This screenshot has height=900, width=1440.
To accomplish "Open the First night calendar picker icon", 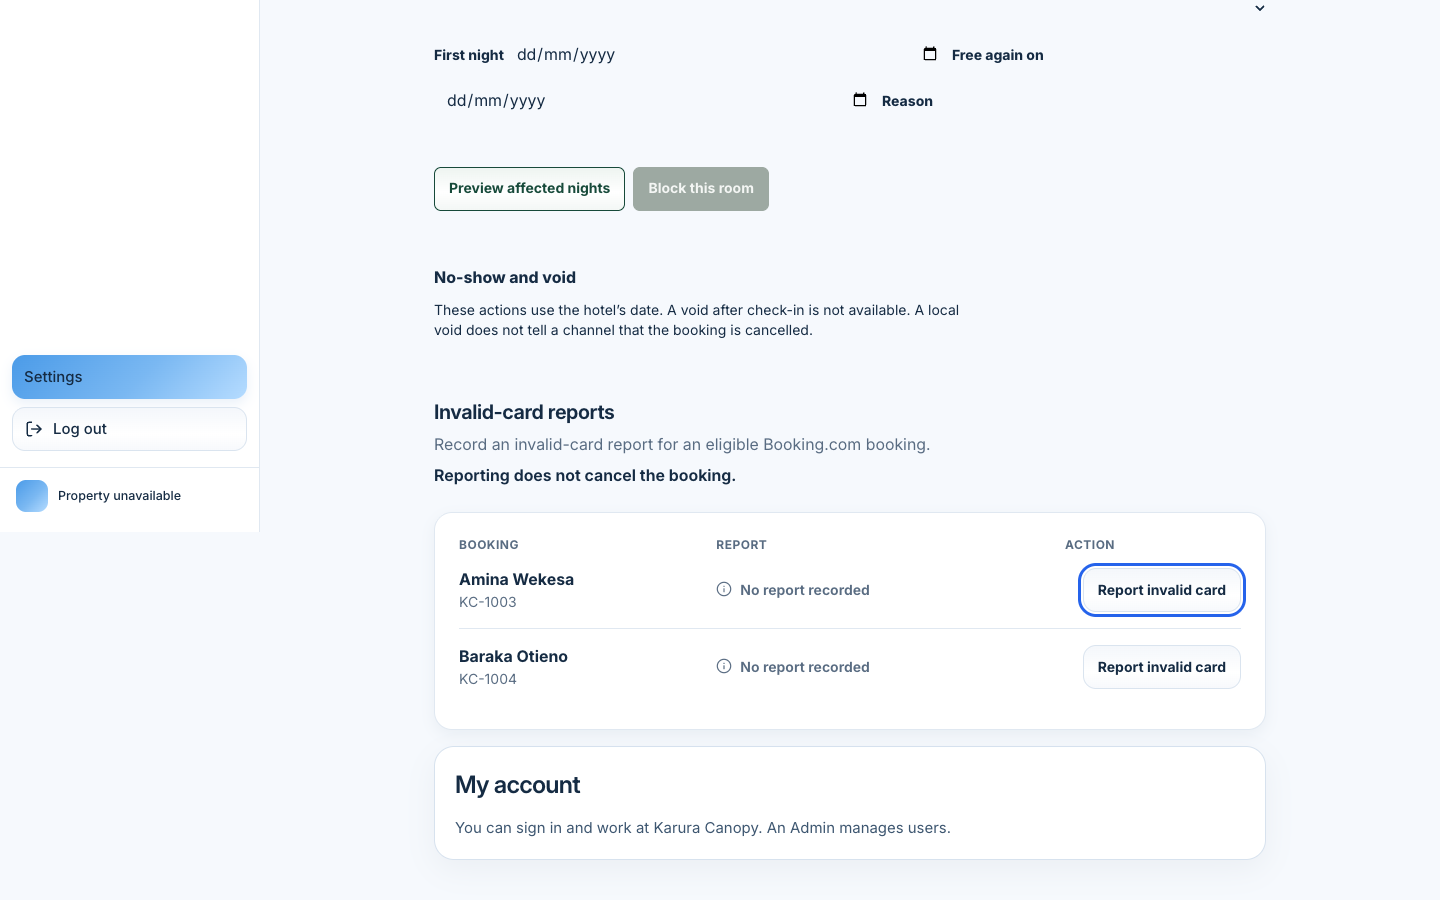I will 930,54.
